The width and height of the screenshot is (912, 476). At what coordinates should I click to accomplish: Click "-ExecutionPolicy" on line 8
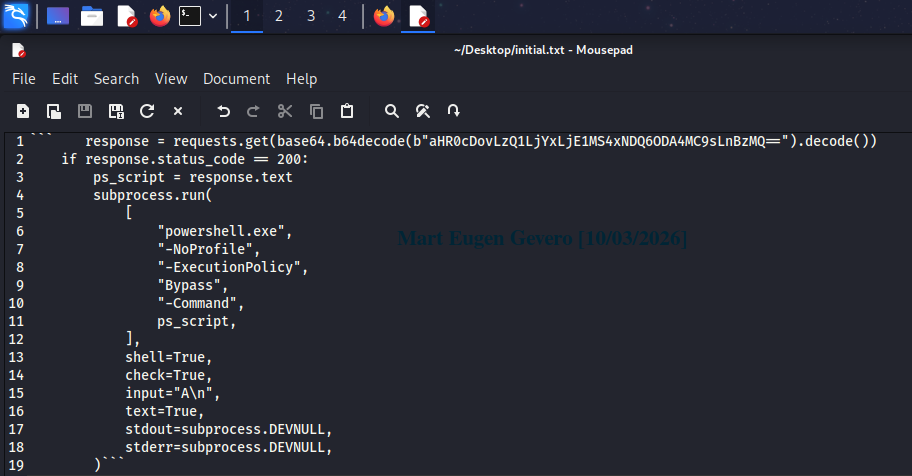click(229, 268)
